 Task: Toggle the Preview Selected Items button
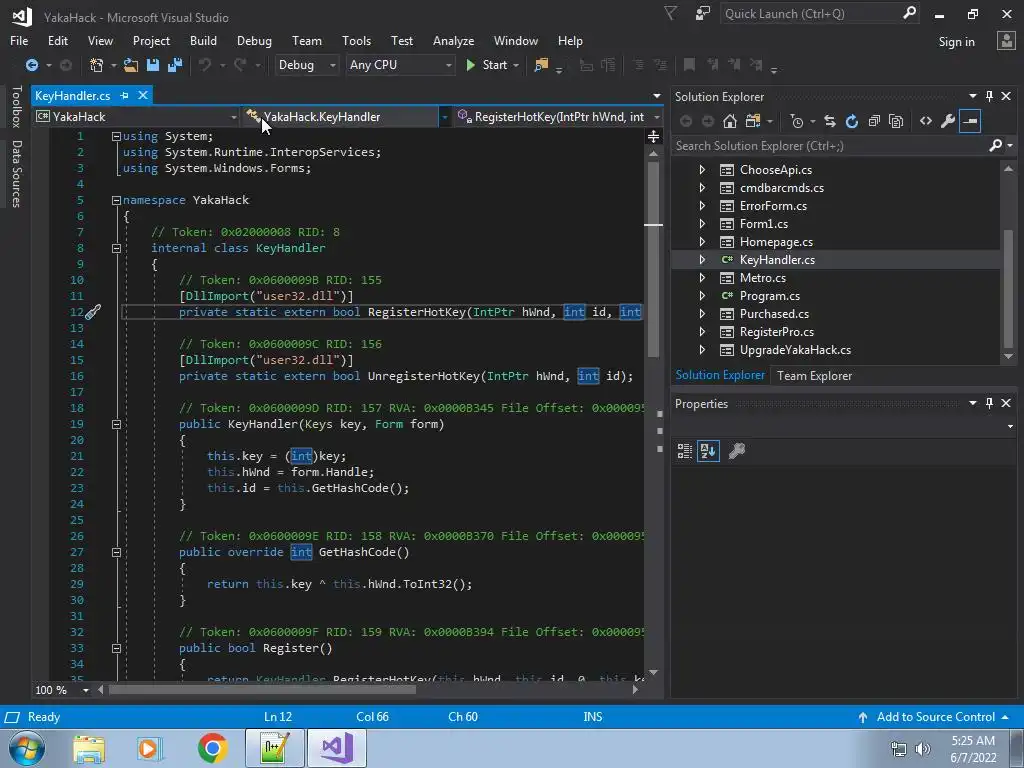point(970,121)
